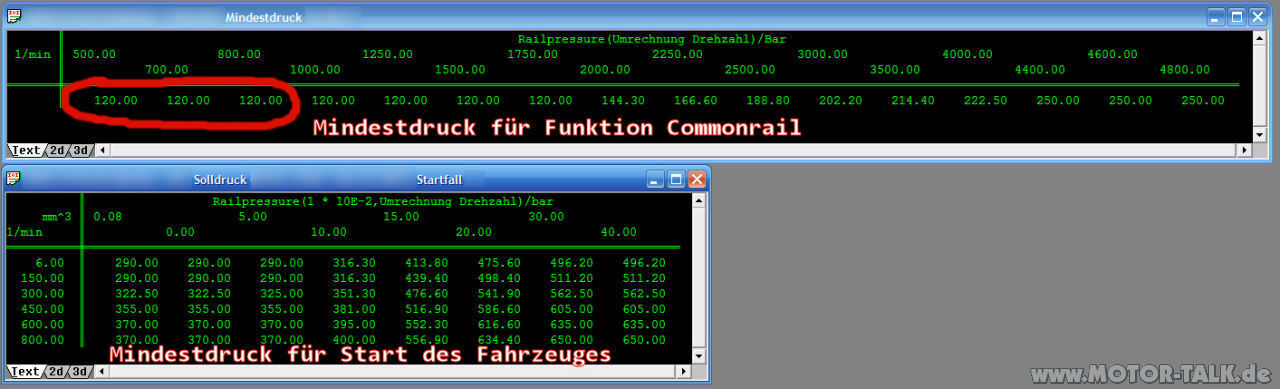Select the 541.90 cell in Solldruck table
Viewport: 1280px width, 389px height.
point(500,294)
